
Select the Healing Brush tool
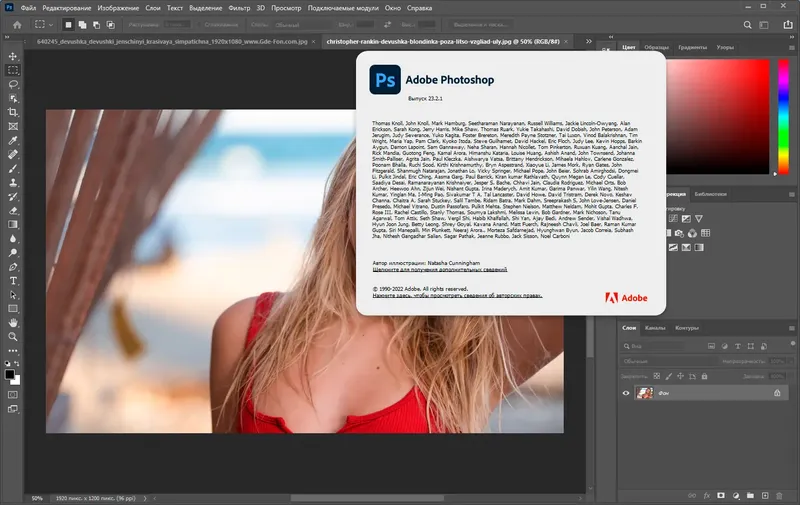click(13, 155)
